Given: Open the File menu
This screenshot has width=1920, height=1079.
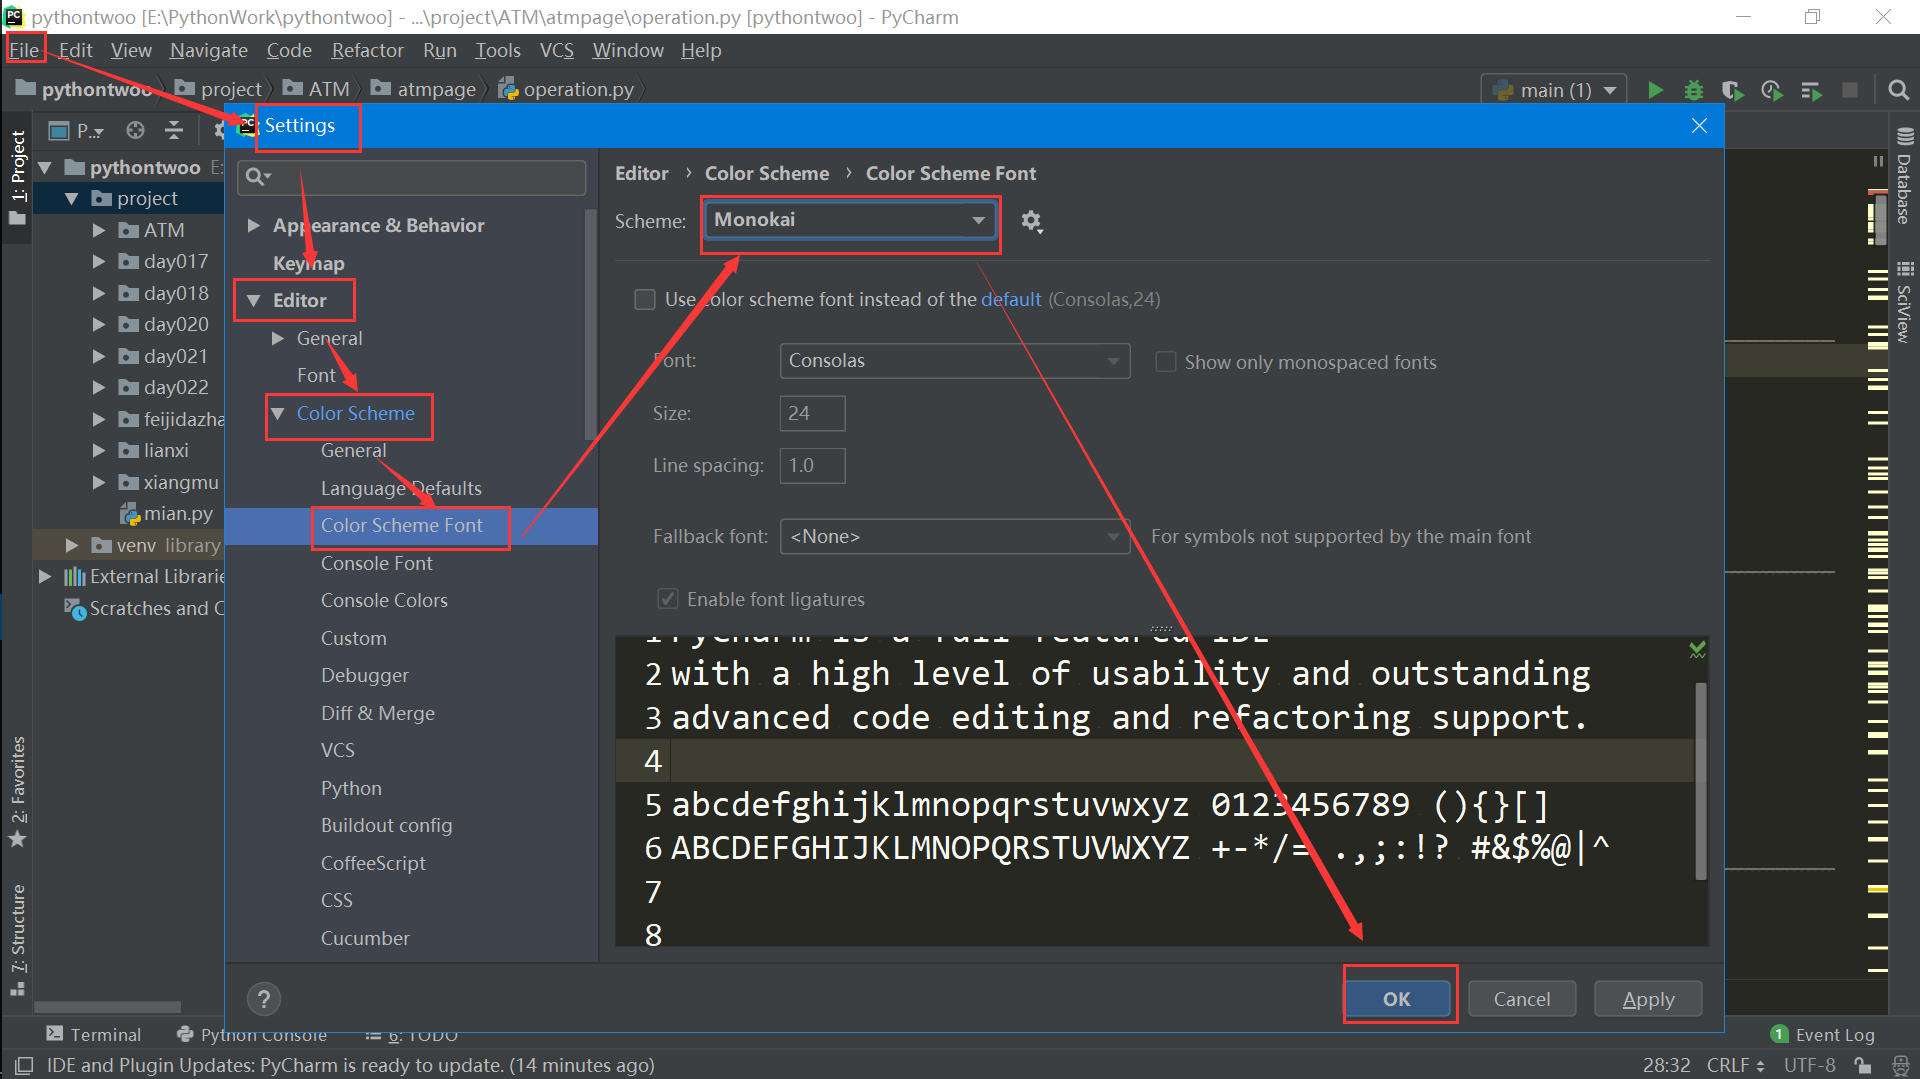Looking at the screenshot, I should (24, 50).
